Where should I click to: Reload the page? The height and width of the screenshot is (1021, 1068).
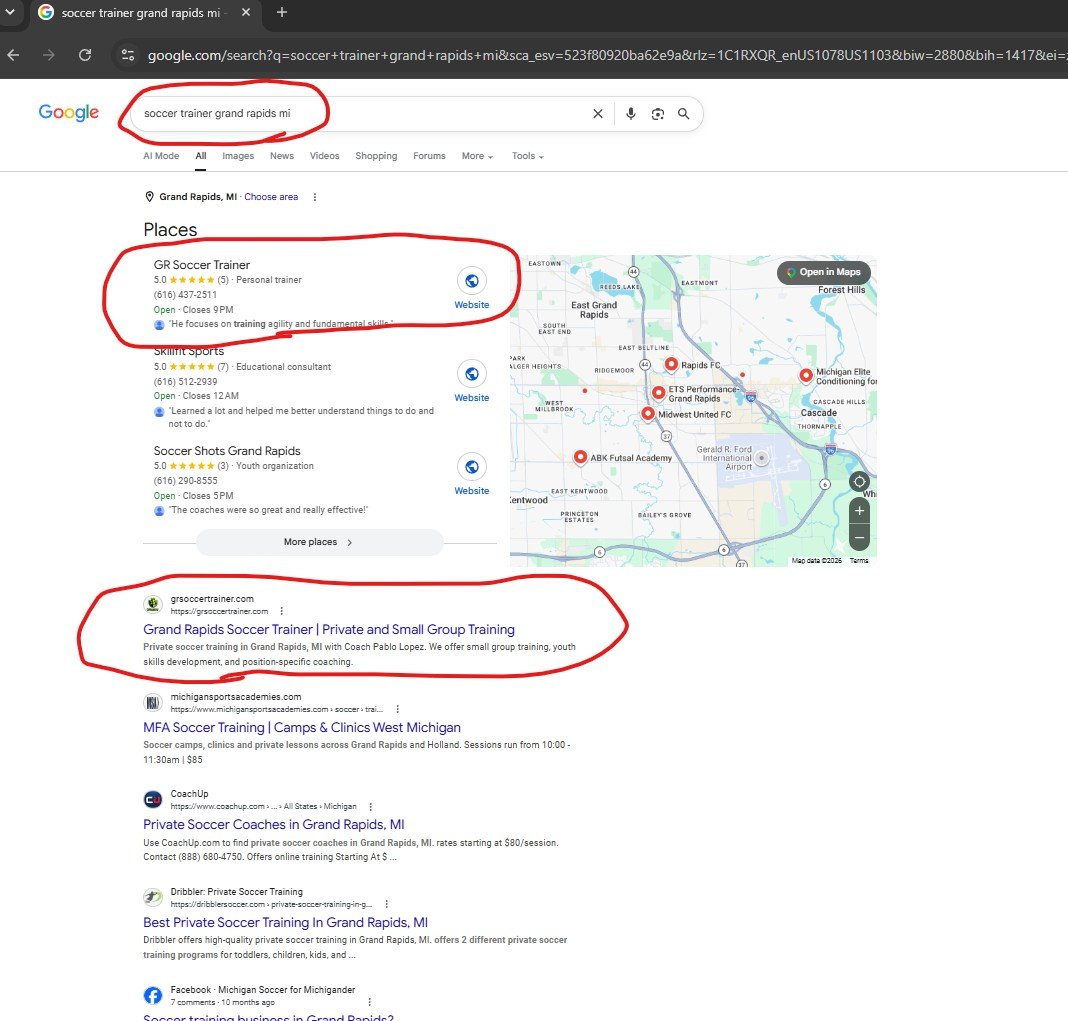[84, 55]
